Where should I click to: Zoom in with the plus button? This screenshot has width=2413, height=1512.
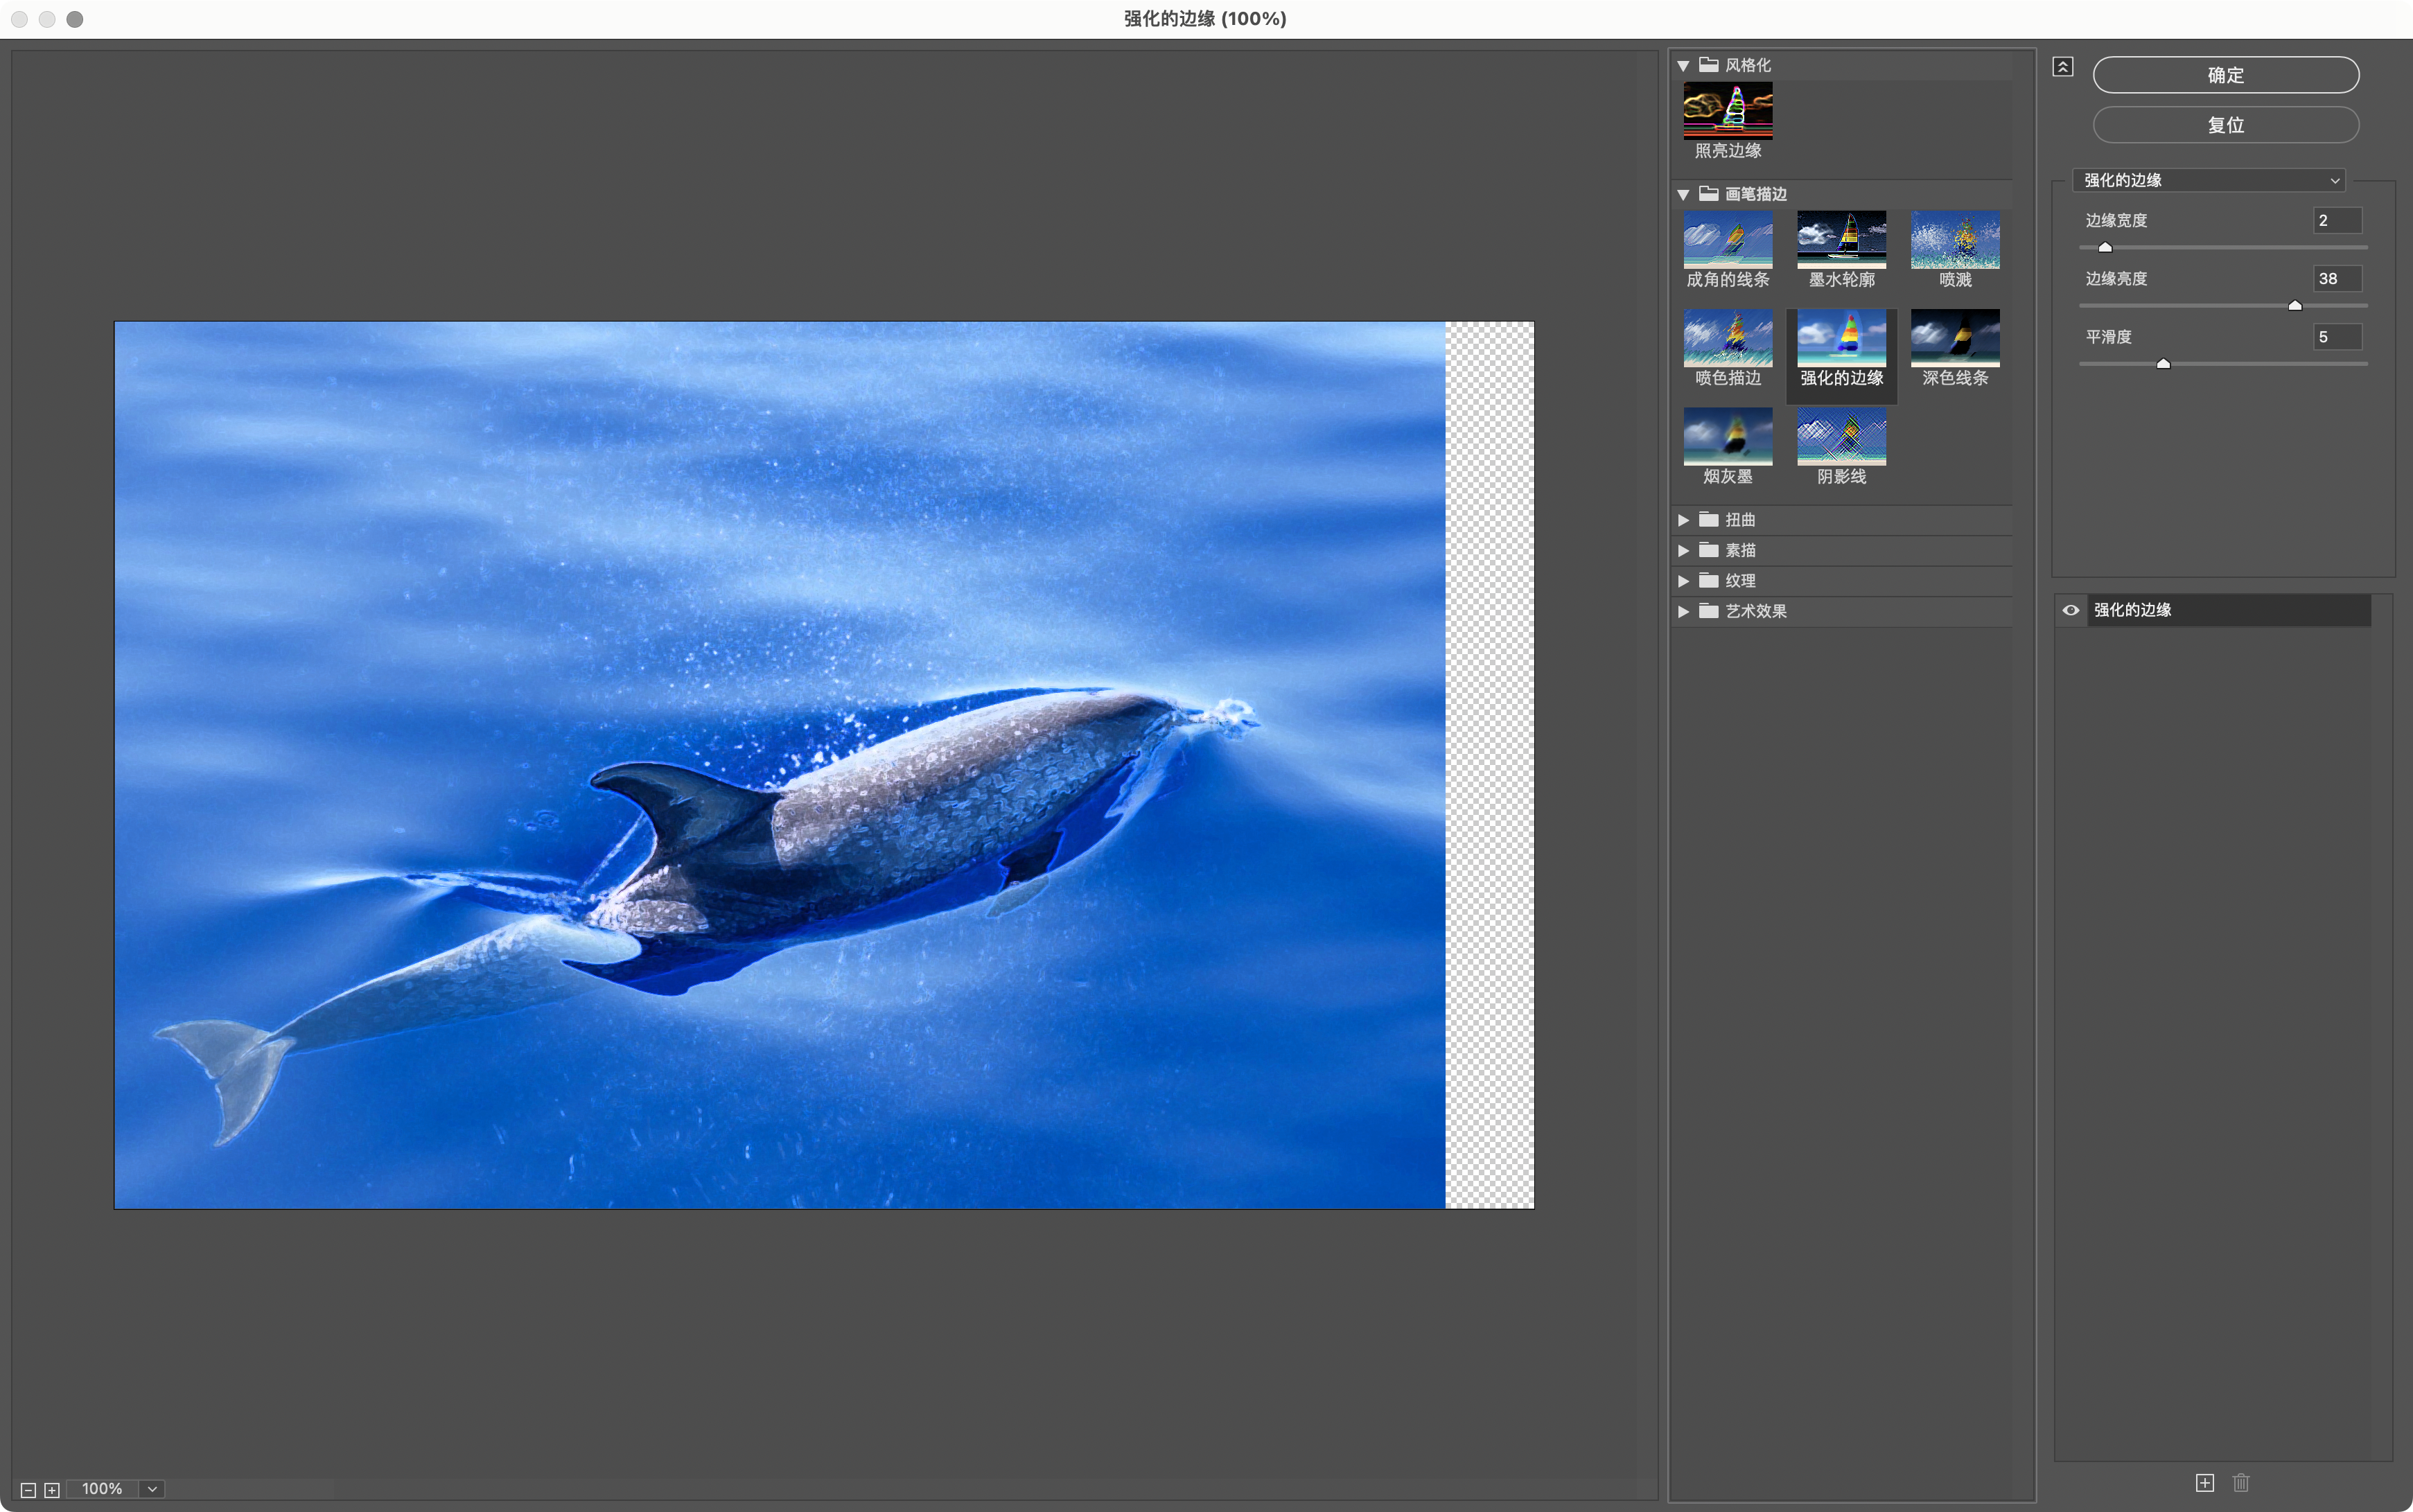click(52, 1490)
